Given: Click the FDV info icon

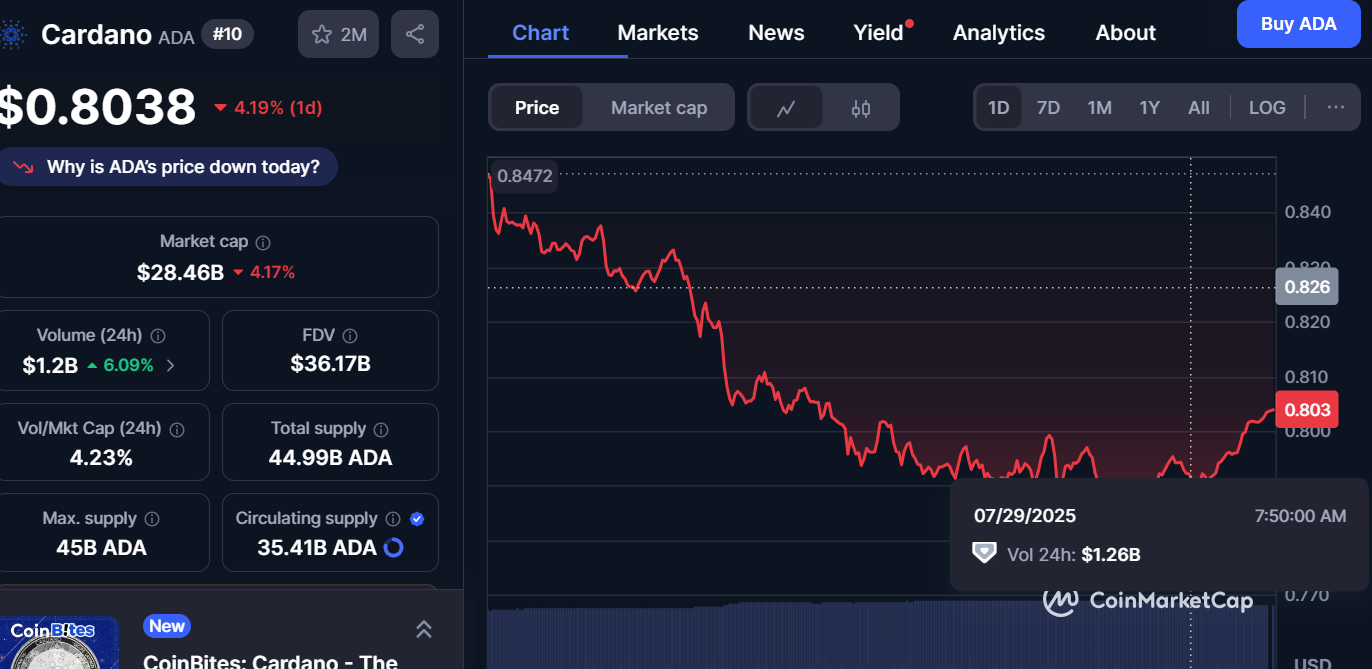Looking at the screenshot, I should pos(350,336).
